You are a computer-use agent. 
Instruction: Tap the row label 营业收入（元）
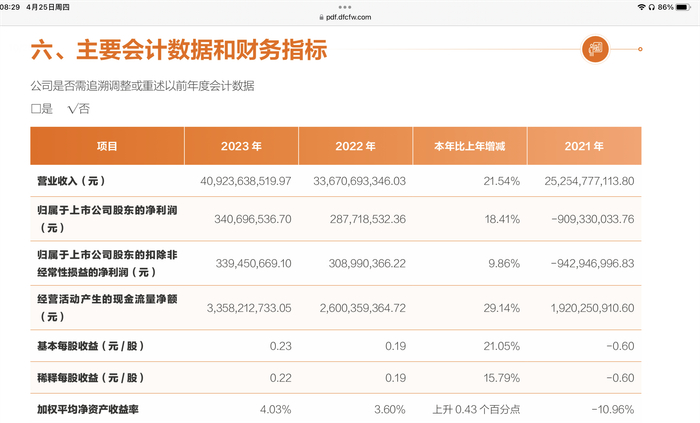point(71,181)
